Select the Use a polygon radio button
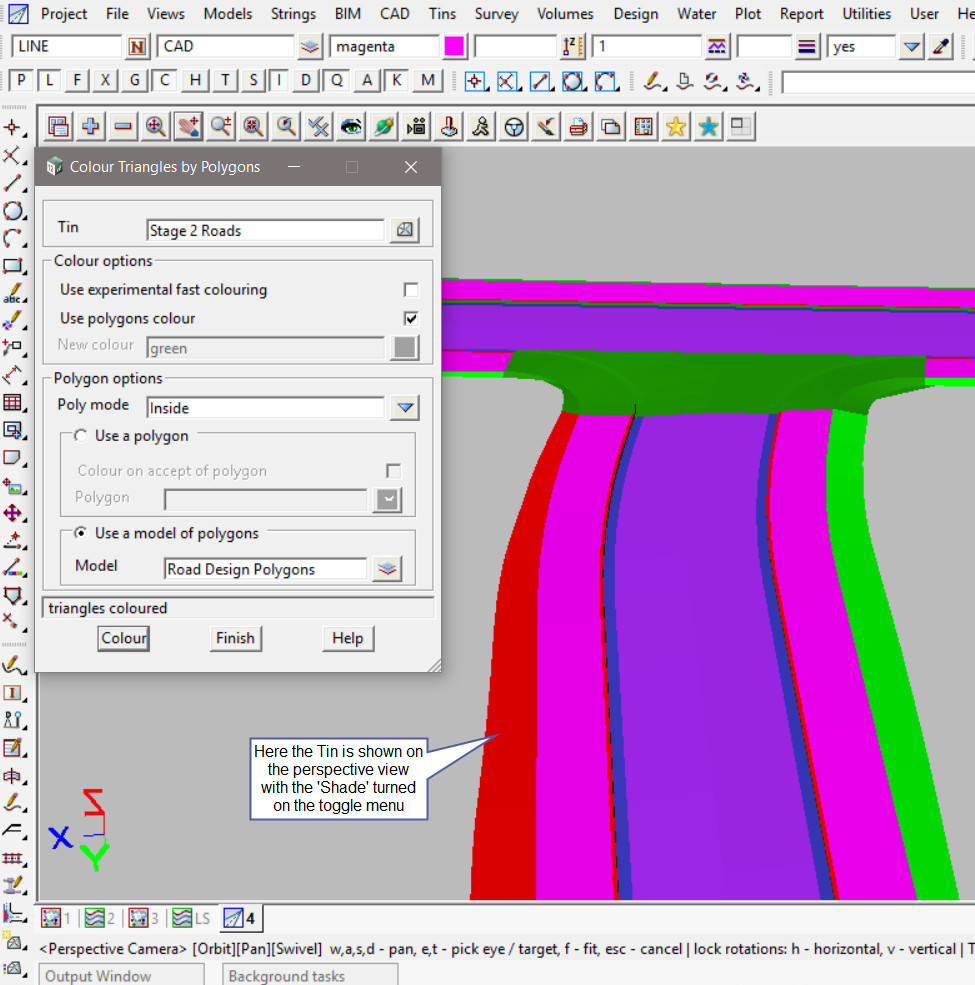The image size is (975, 985). click(x=81, y=436)
